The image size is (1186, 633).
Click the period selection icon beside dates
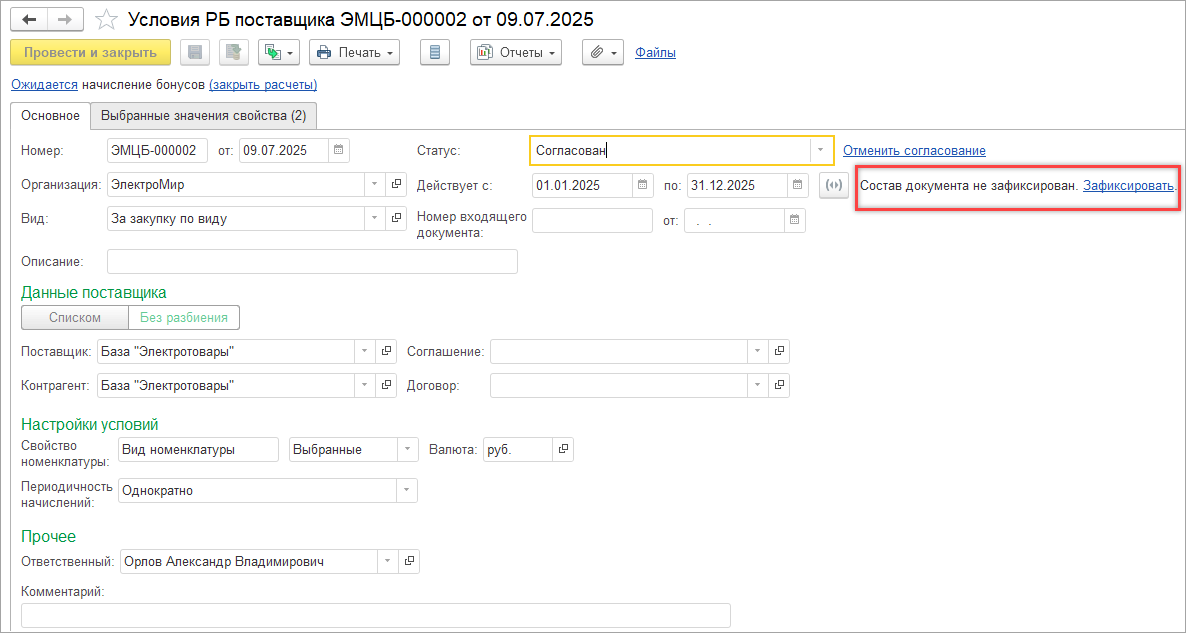tap(833, 185)
